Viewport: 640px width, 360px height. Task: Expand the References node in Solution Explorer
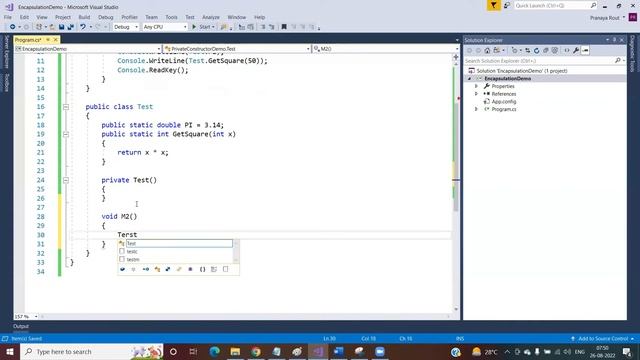[476, 94]
